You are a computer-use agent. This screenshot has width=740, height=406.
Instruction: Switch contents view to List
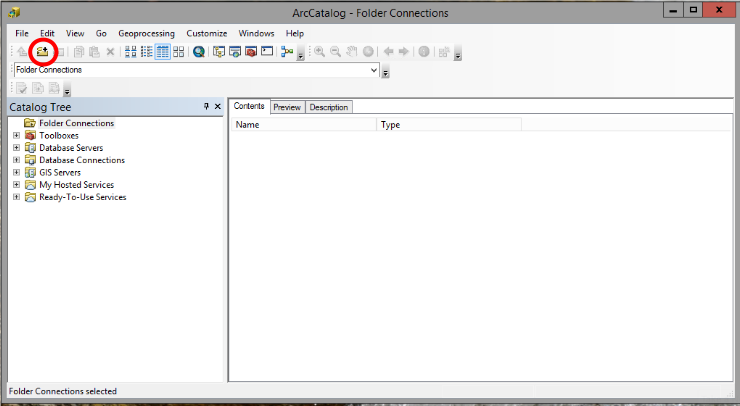coord(147,51)
